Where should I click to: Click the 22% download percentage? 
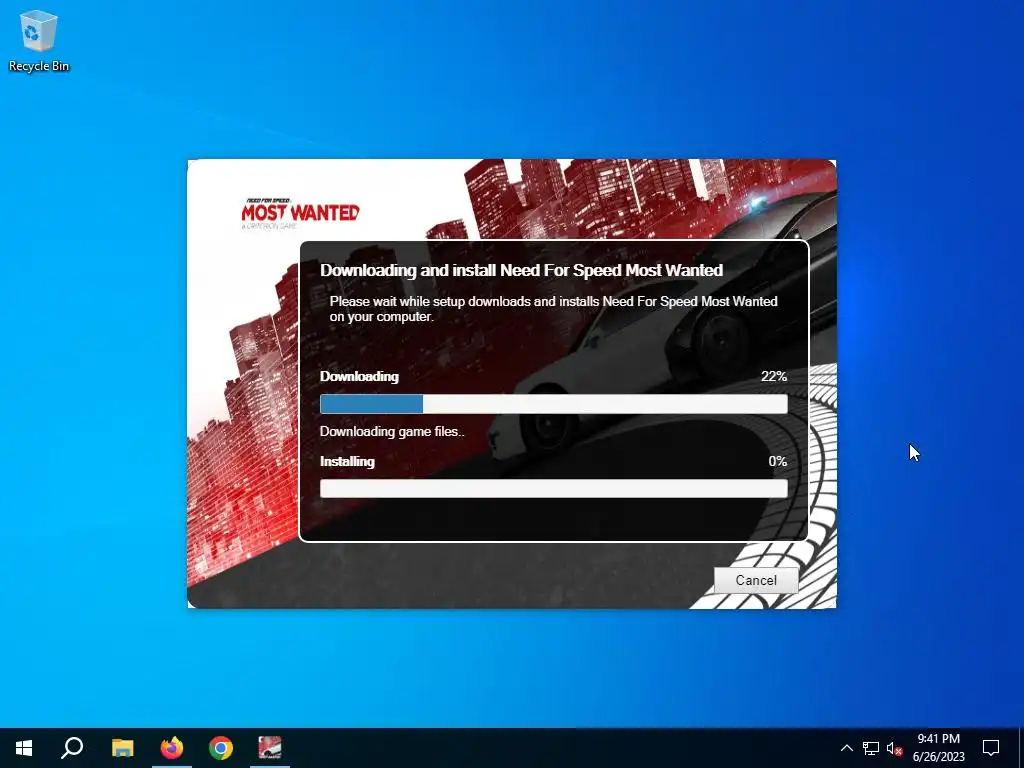tap(774, 376)
